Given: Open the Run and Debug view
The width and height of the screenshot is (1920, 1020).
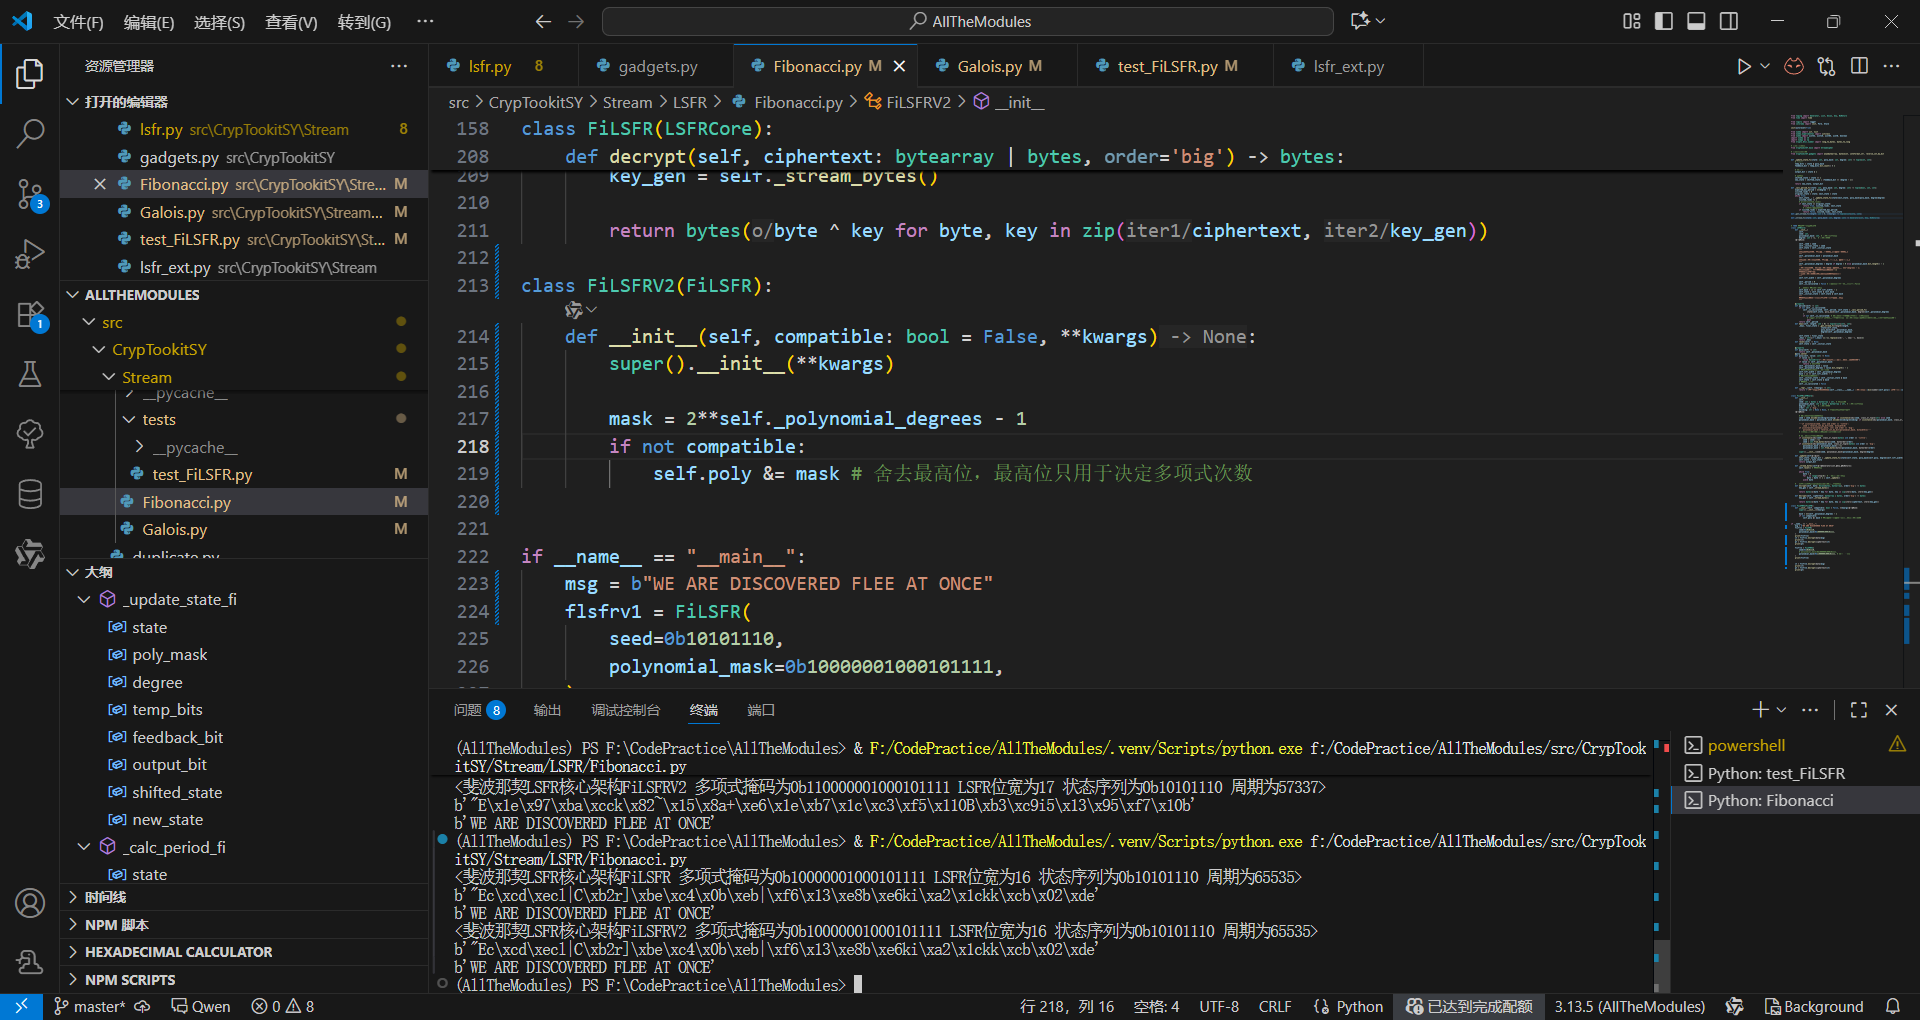Looking at the screenshot, I should click(30, 254).
